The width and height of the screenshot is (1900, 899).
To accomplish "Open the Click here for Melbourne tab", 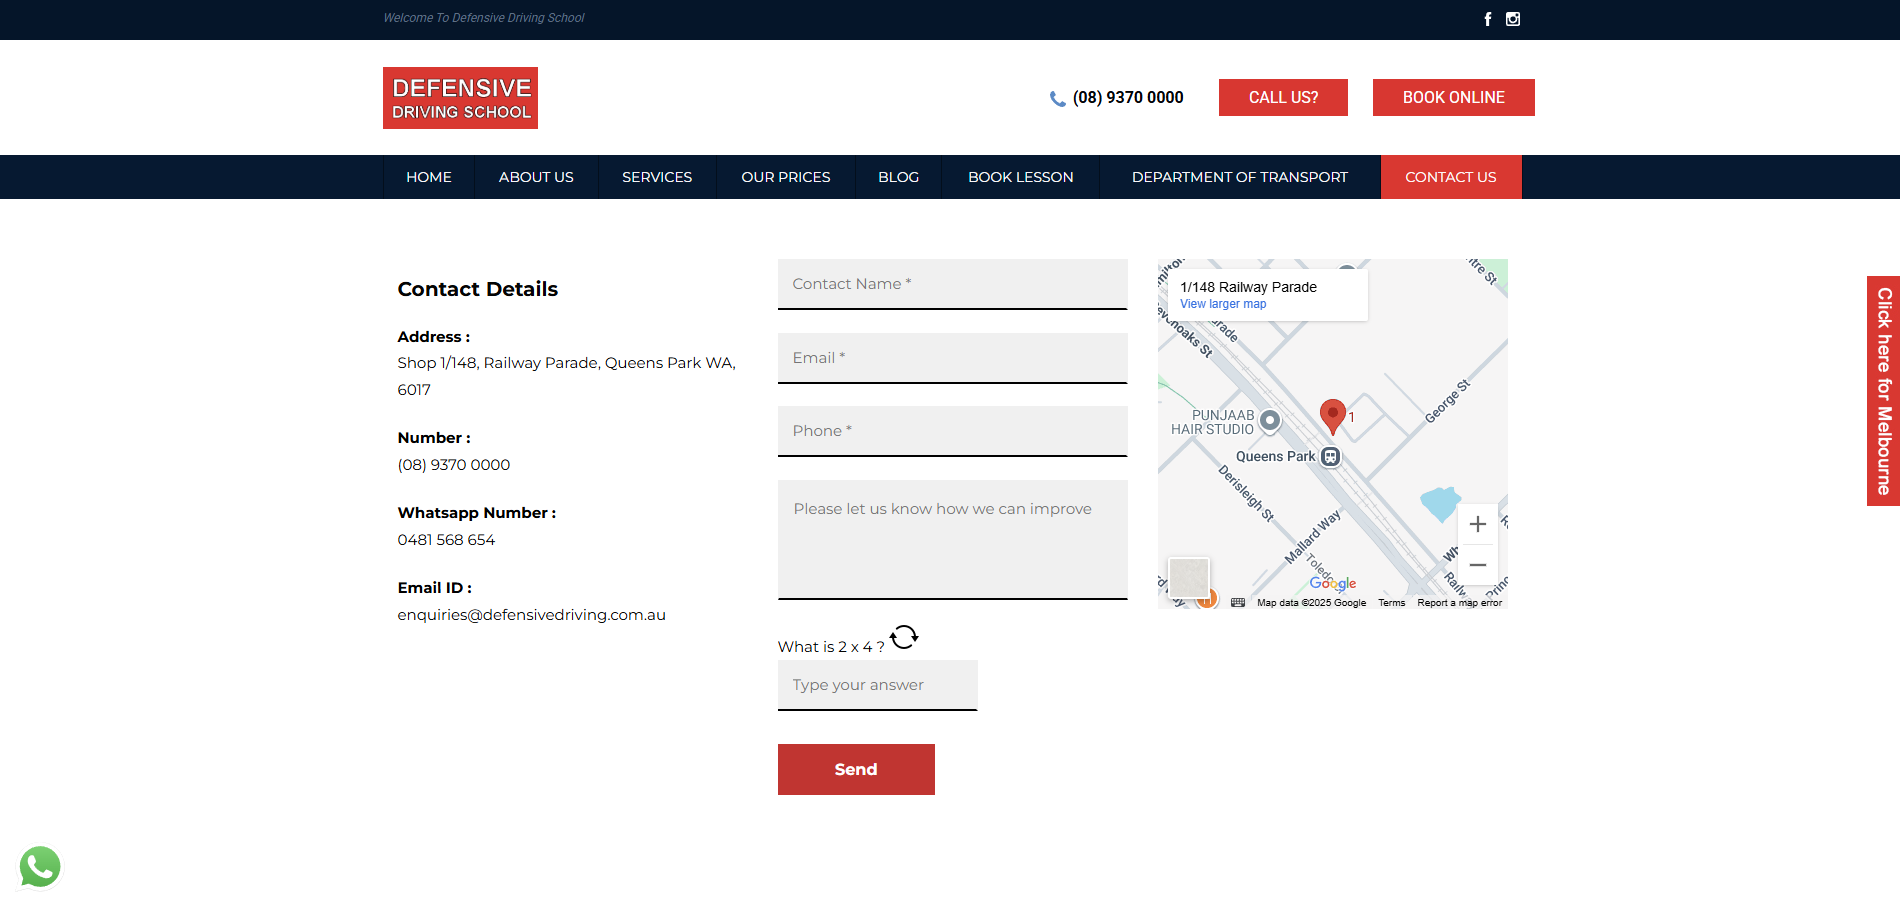I will [1883, 391].
